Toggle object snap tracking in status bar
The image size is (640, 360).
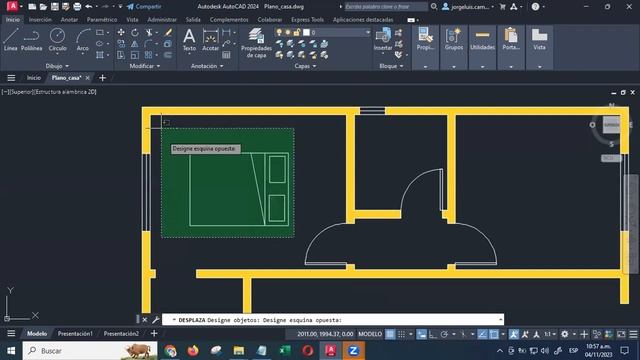click(x=482, y=334)
